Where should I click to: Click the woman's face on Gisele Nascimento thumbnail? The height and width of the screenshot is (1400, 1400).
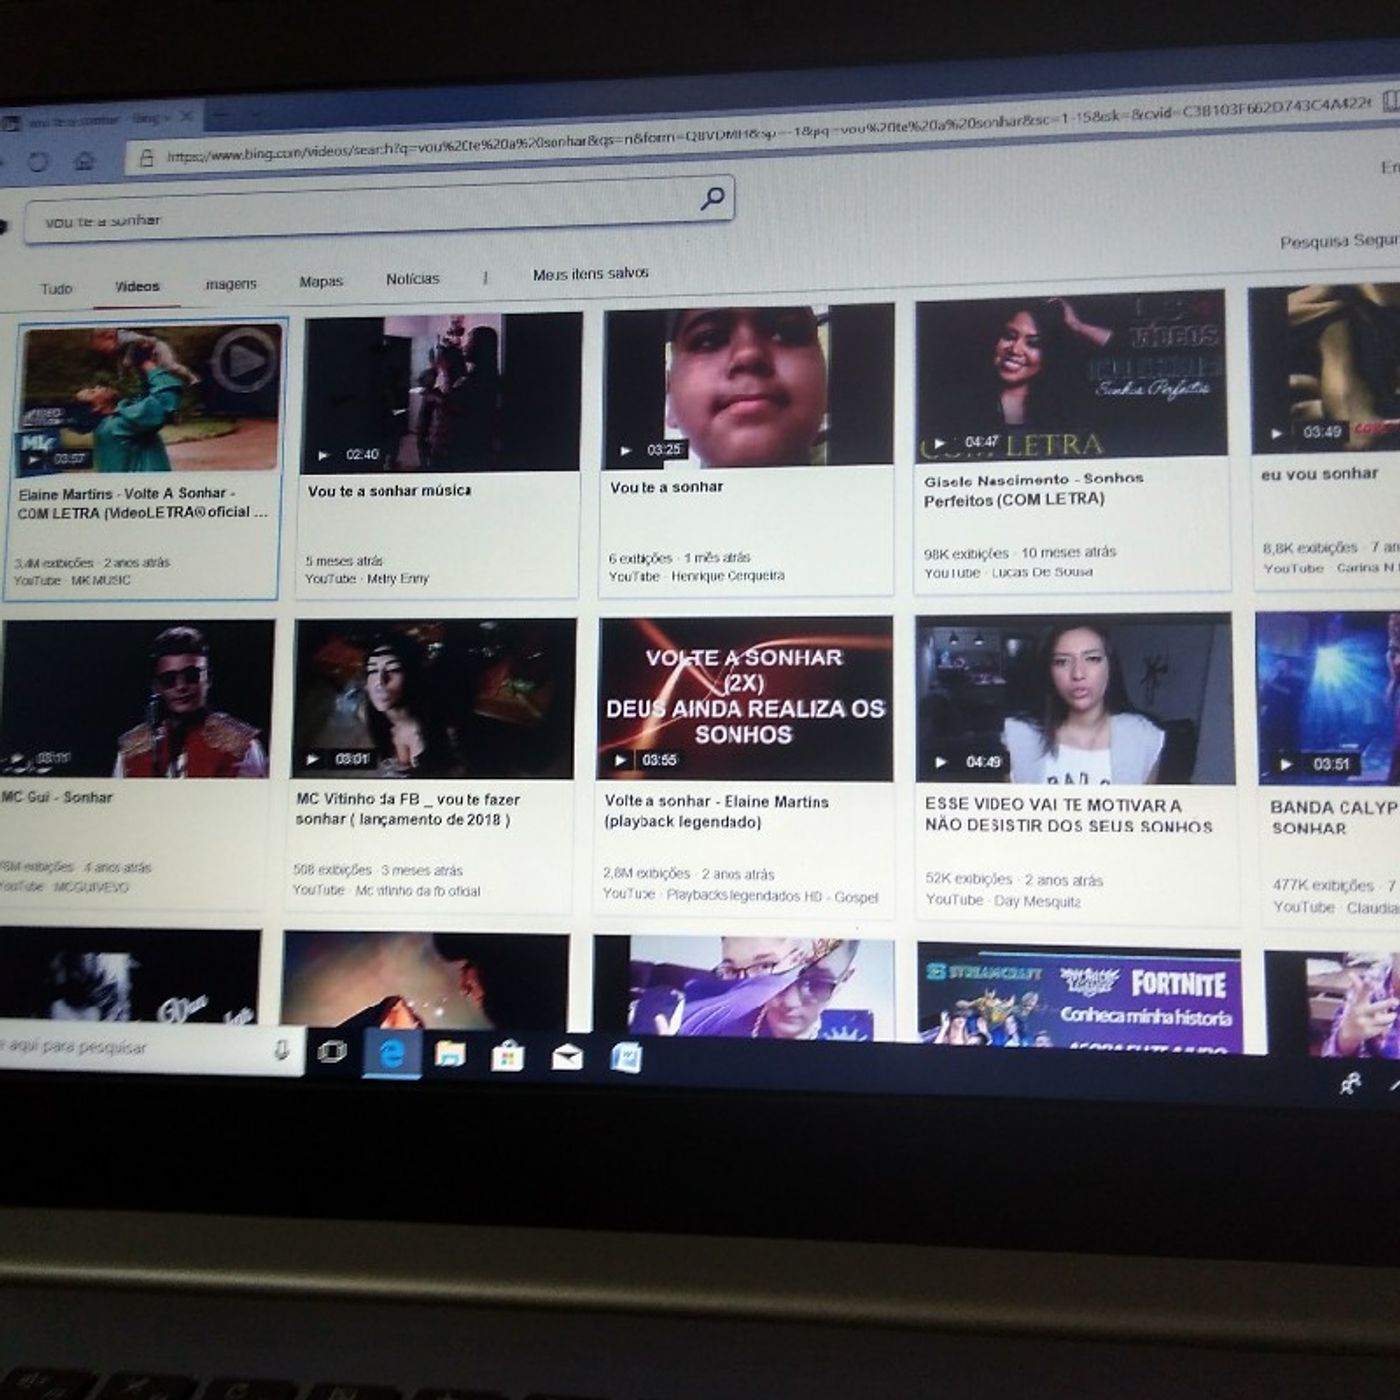coord(1020,349)
